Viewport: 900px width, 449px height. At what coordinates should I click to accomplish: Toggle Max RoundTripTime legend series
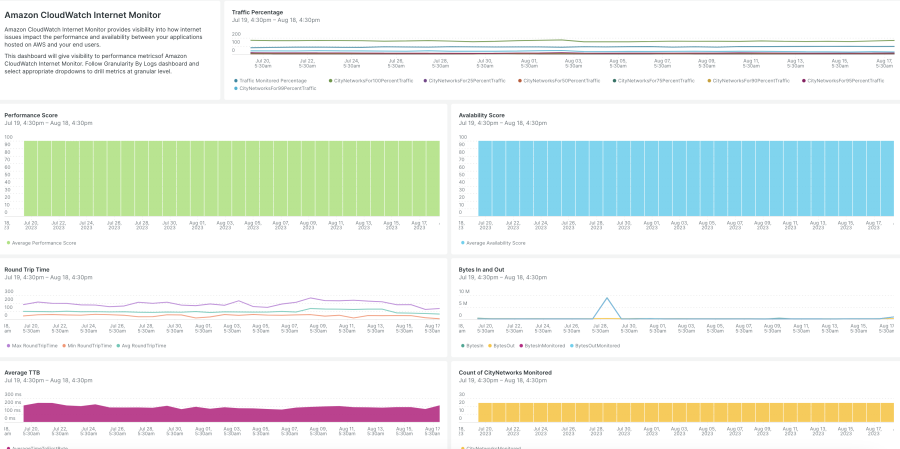point(33,345)
